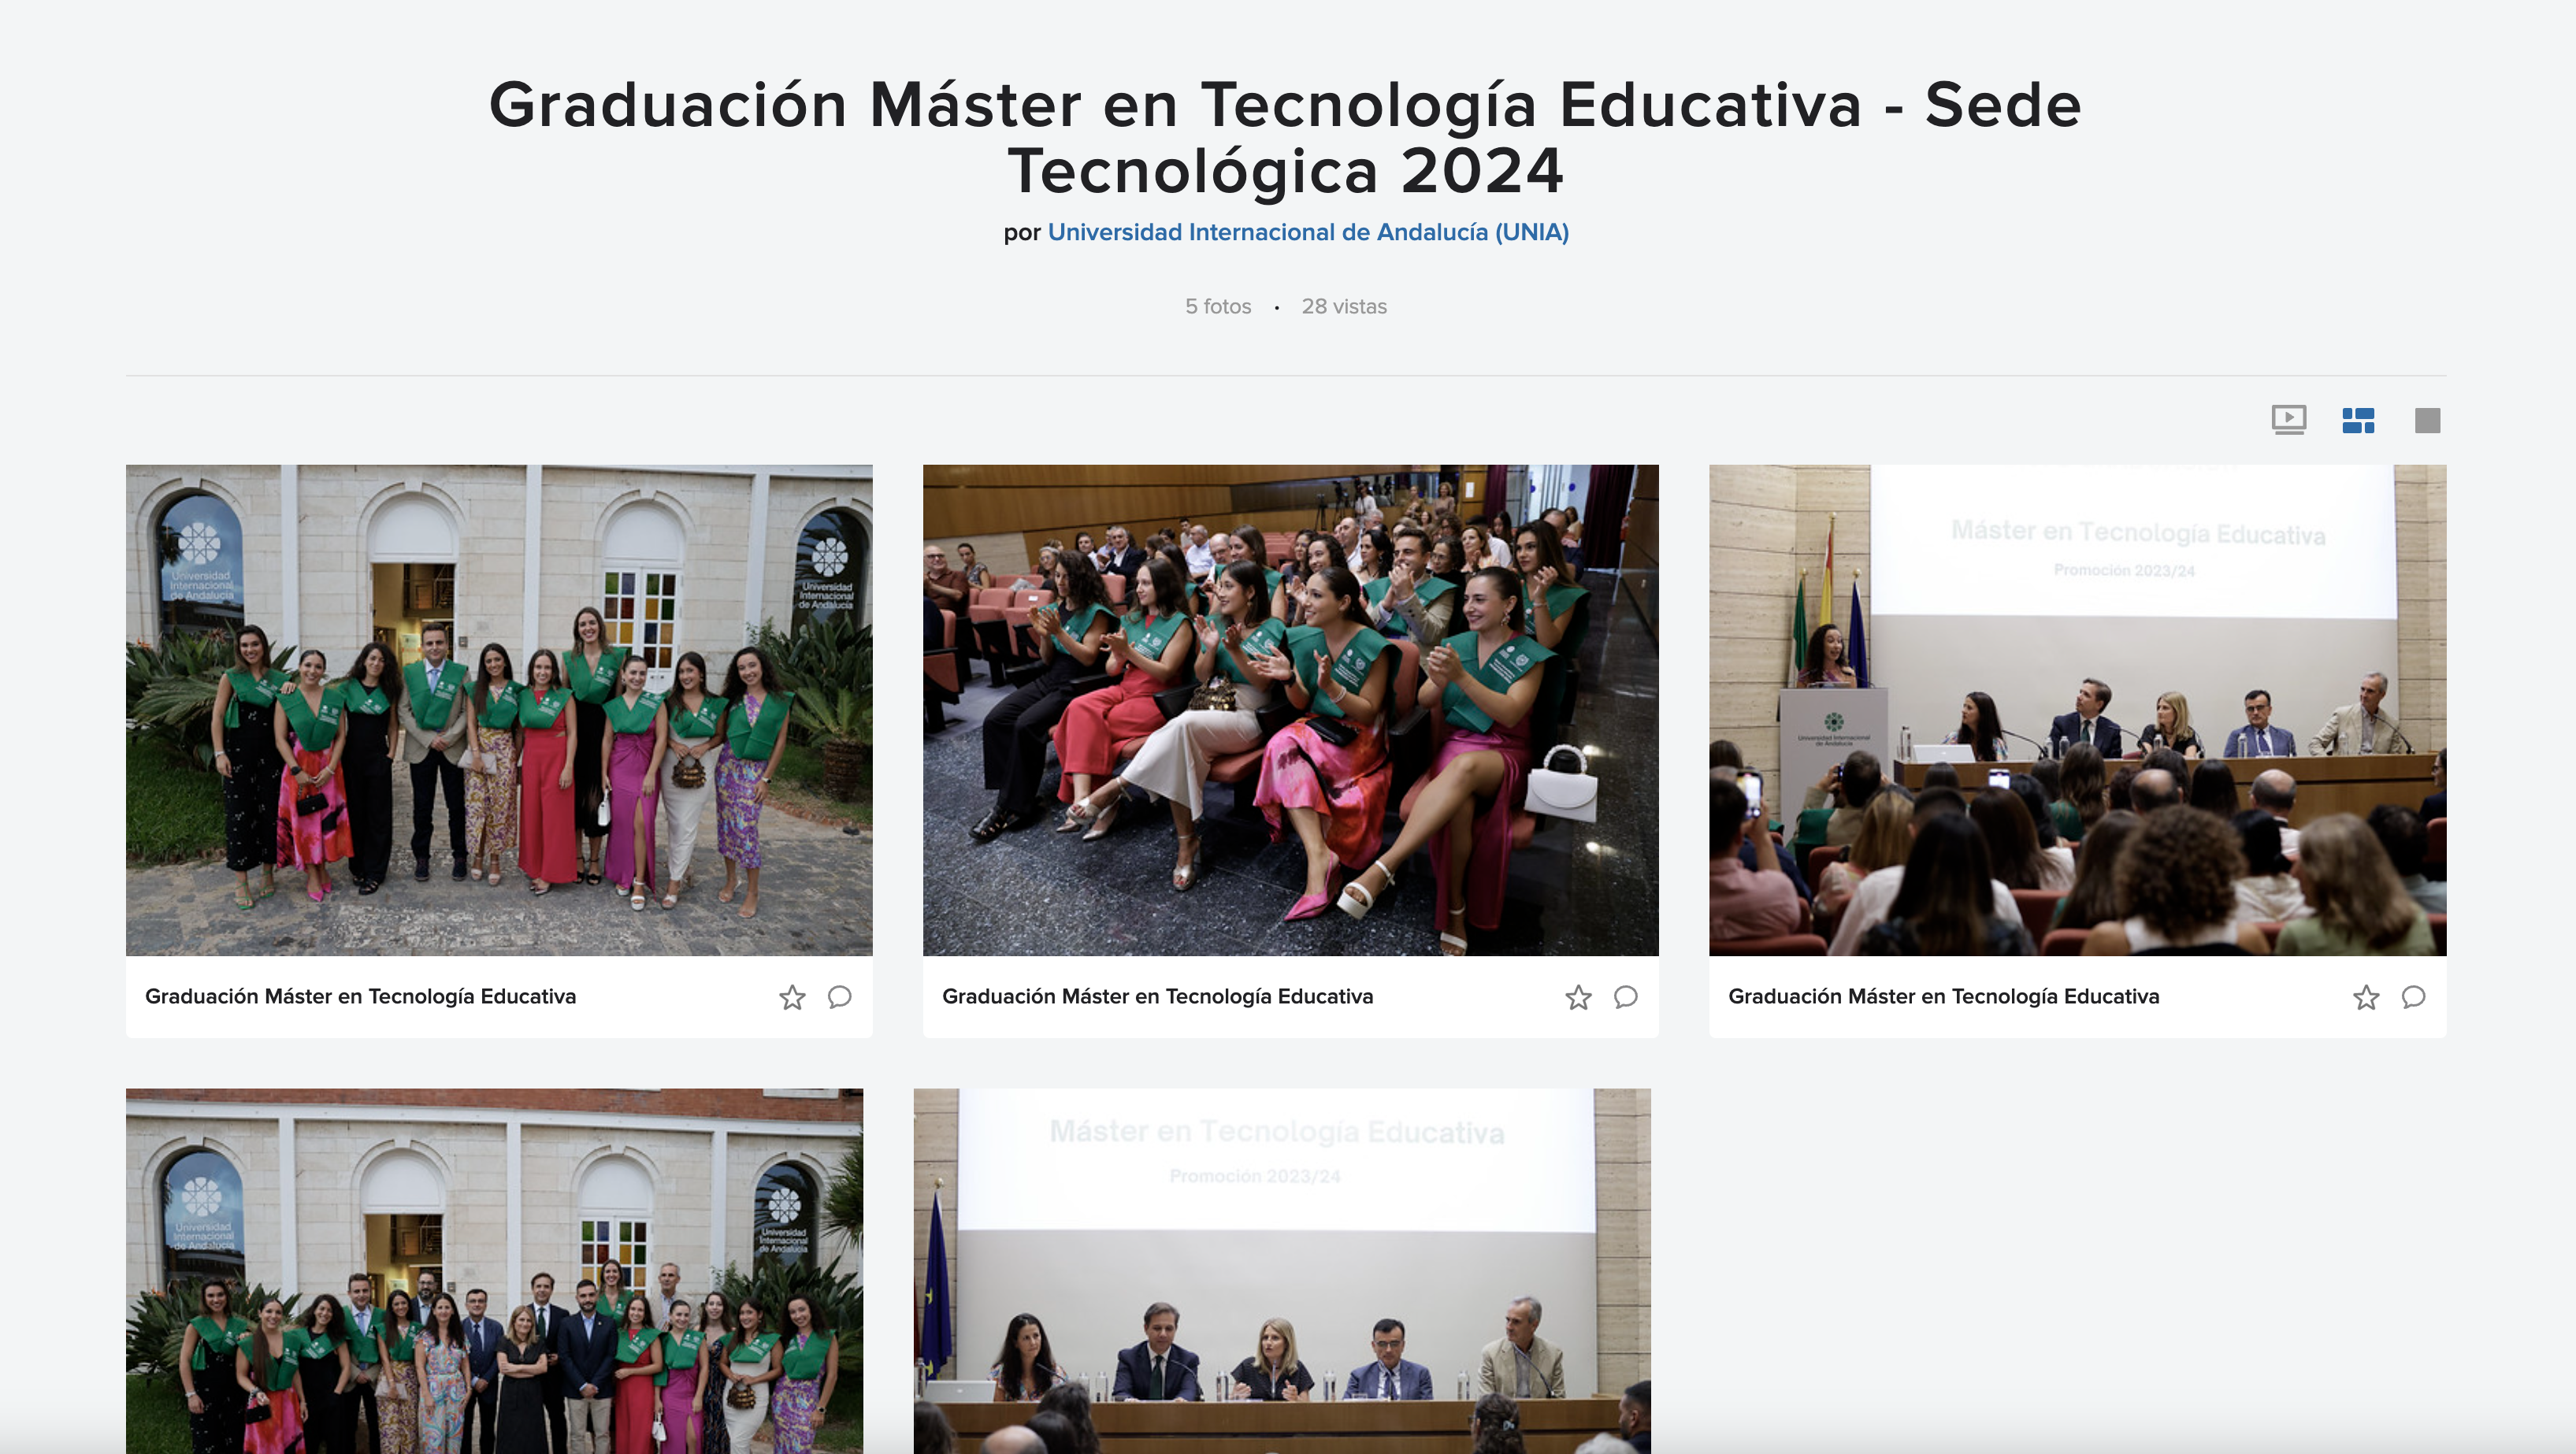This screenshot has height=1454, width=2576.
Task: Open the outdoor graduates group photo
Action: (x=499, y=710)
